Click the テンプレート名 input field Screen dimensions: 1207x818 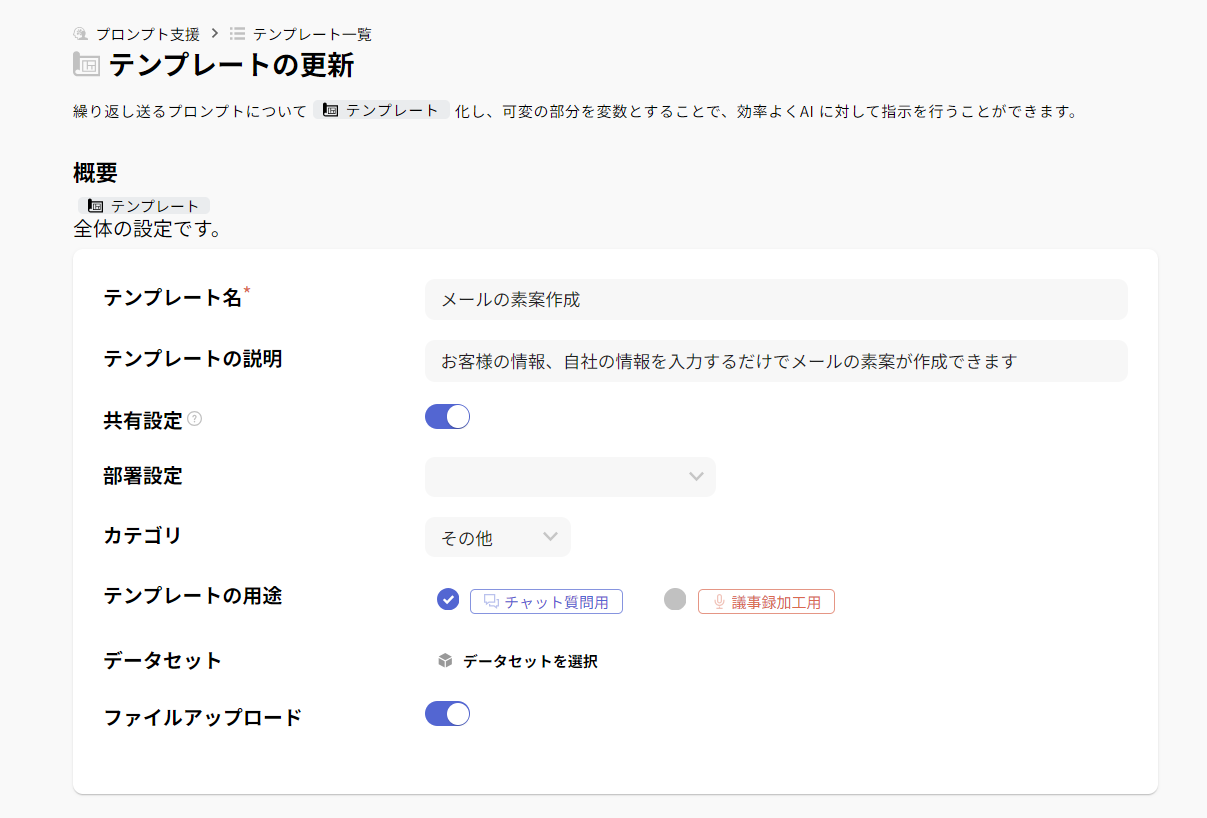775,299
